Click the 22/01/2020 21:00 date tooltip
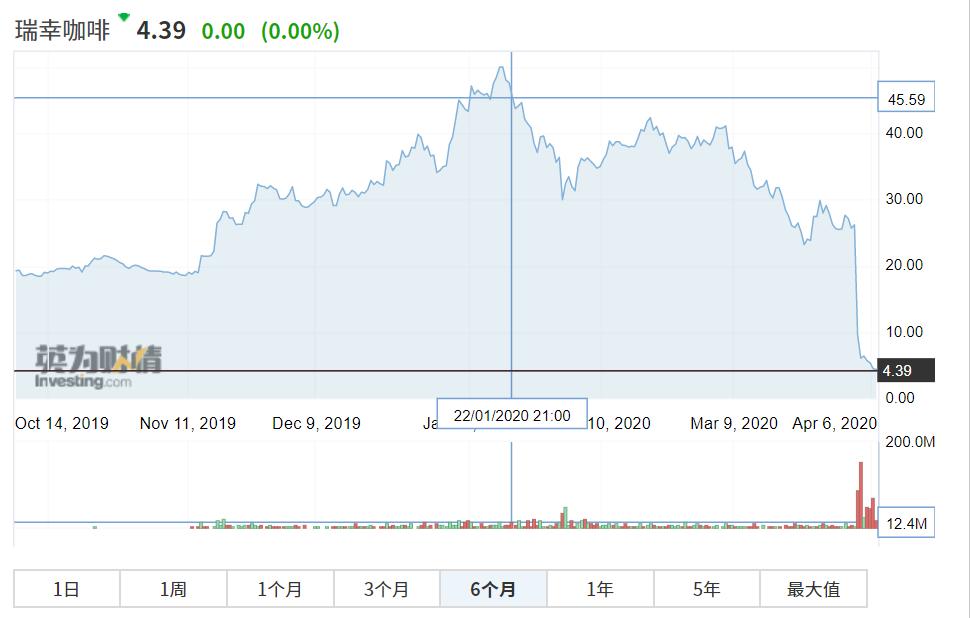This screenshot has height=618, width=970. [512, 415]
